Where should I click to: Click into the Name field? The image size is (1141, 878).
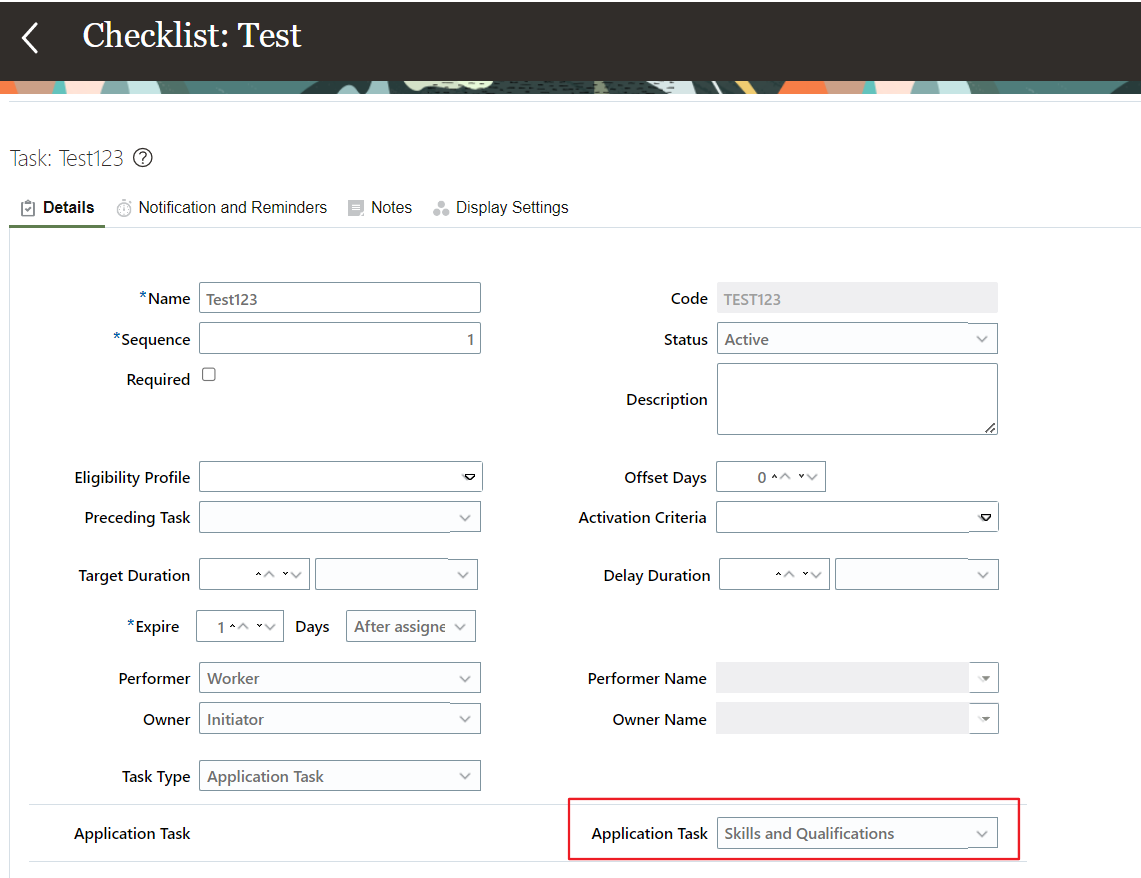pos(340,298)
